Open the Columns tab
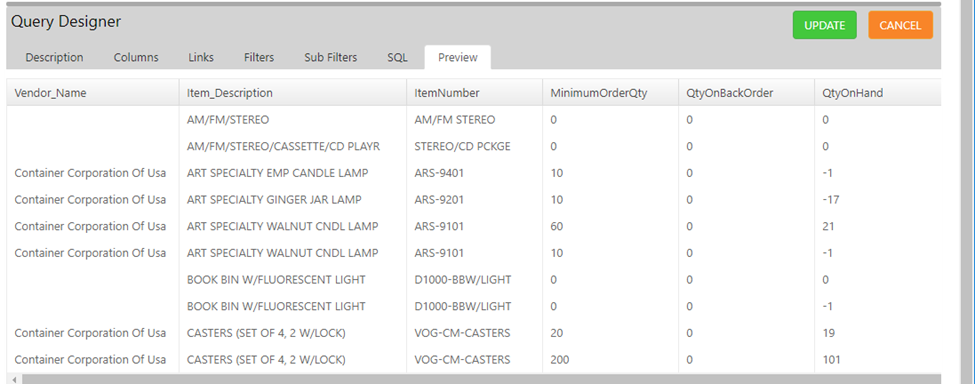This screenshot has width=975, height=384. 136,57
